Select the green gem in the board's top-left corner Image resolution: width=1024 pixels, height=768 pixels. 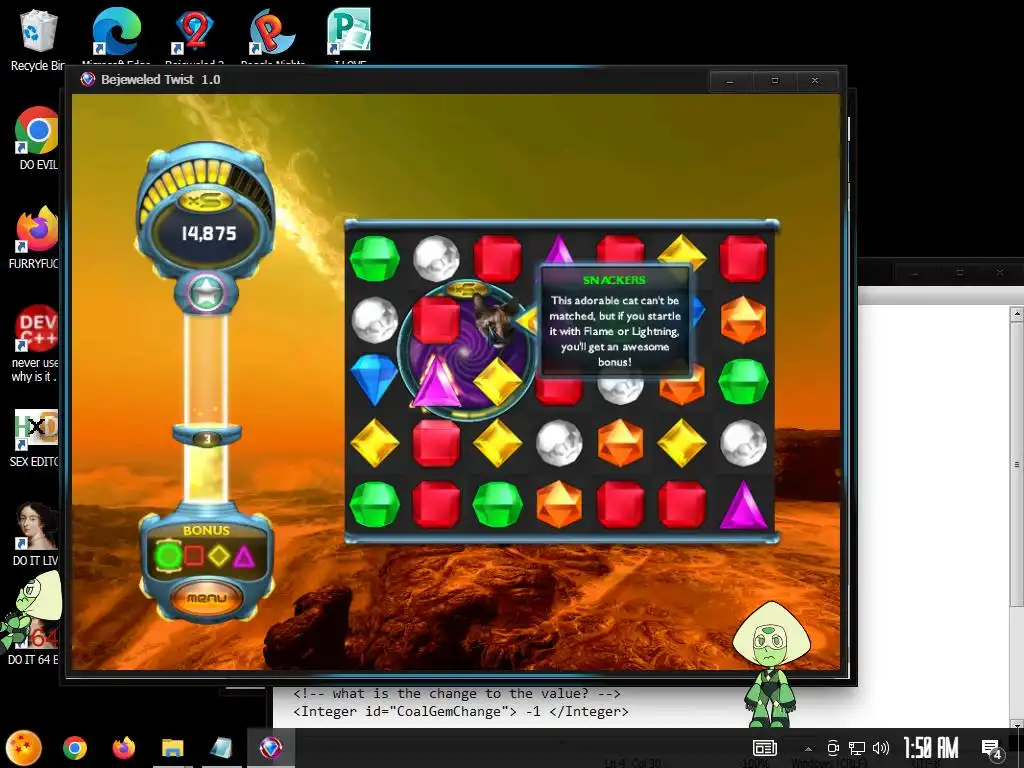(374, 259)
